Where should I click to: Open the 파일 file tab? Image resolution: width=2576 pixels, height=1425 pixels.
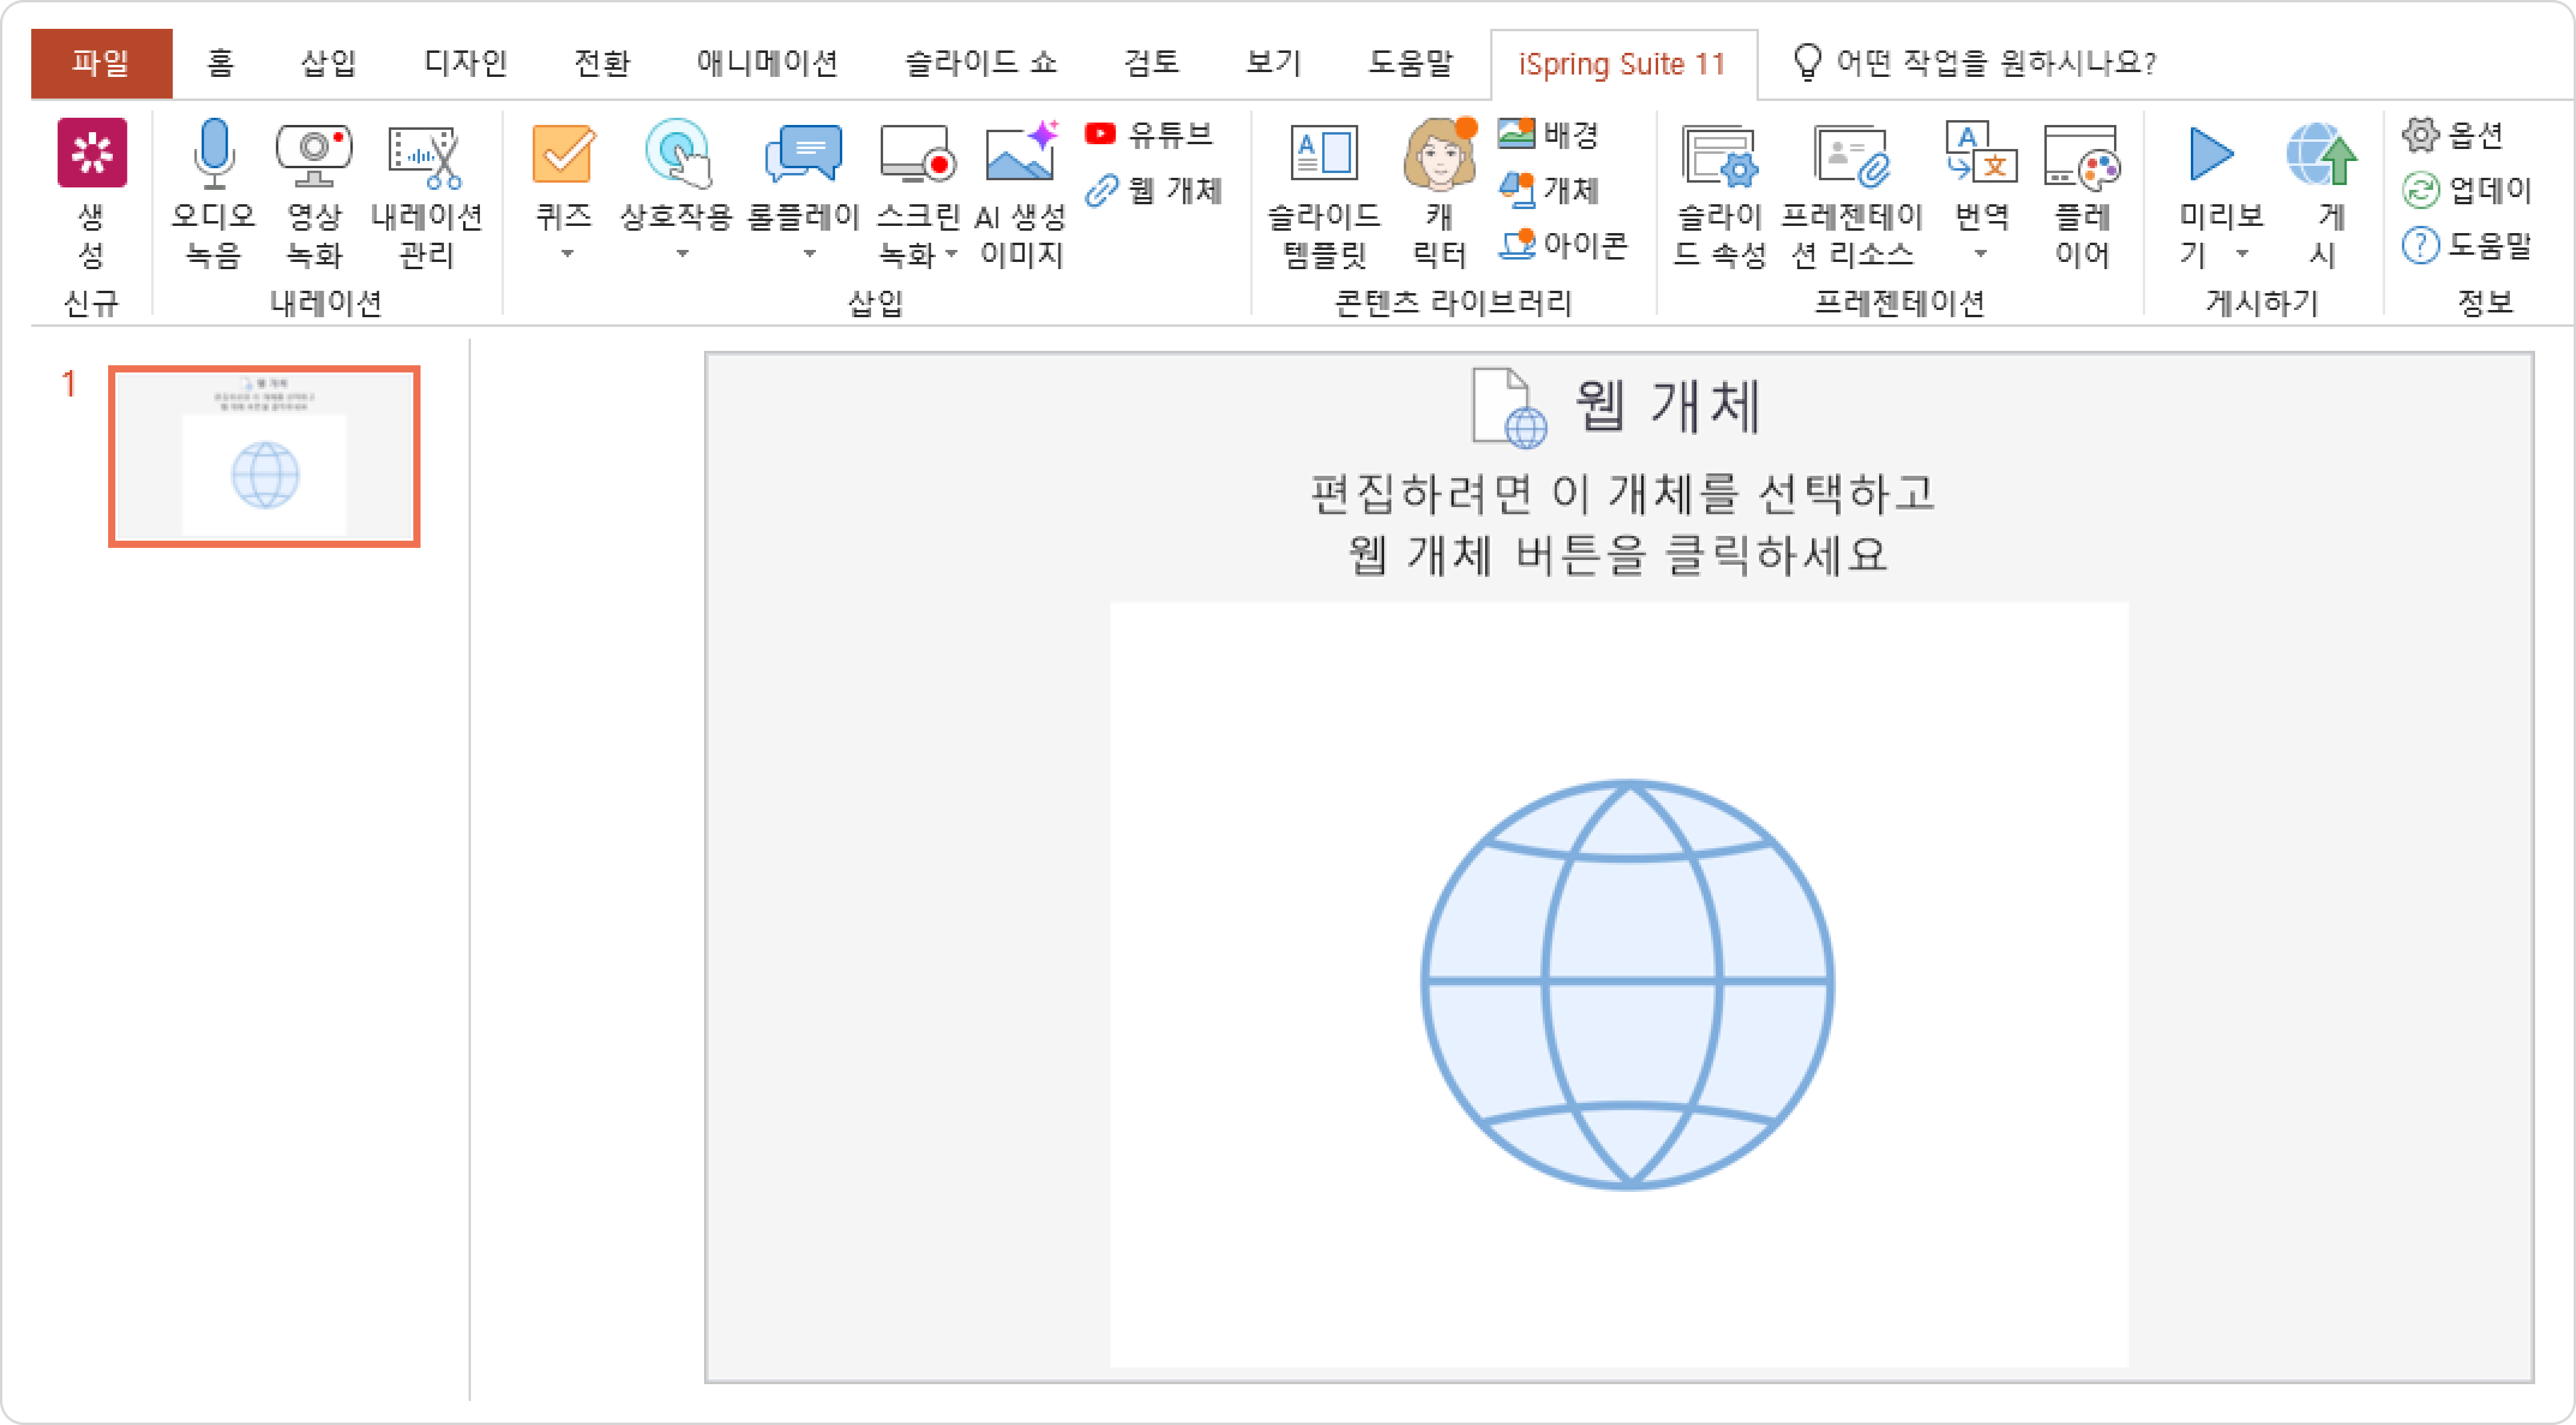coord(101,64)
